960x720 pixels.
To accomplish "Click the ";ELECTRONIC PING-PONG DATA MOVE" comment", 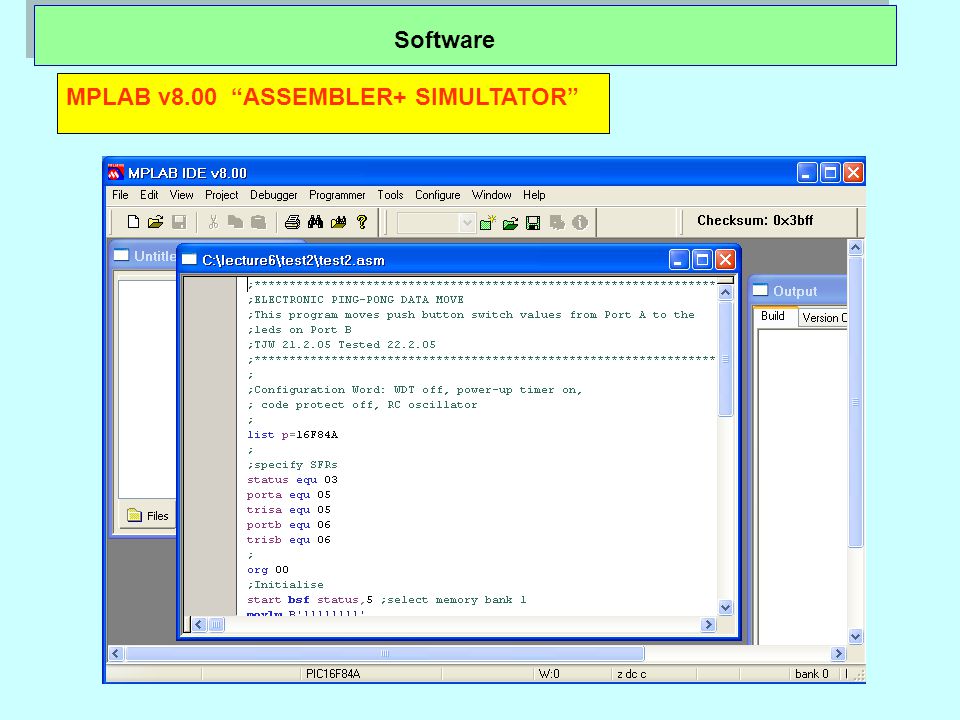I will point(356,299).
